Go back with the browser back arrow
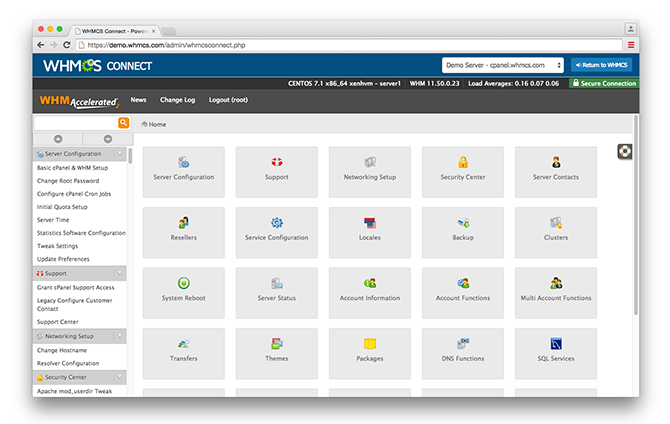The image size is (670, 424). [x=41, y=45]
